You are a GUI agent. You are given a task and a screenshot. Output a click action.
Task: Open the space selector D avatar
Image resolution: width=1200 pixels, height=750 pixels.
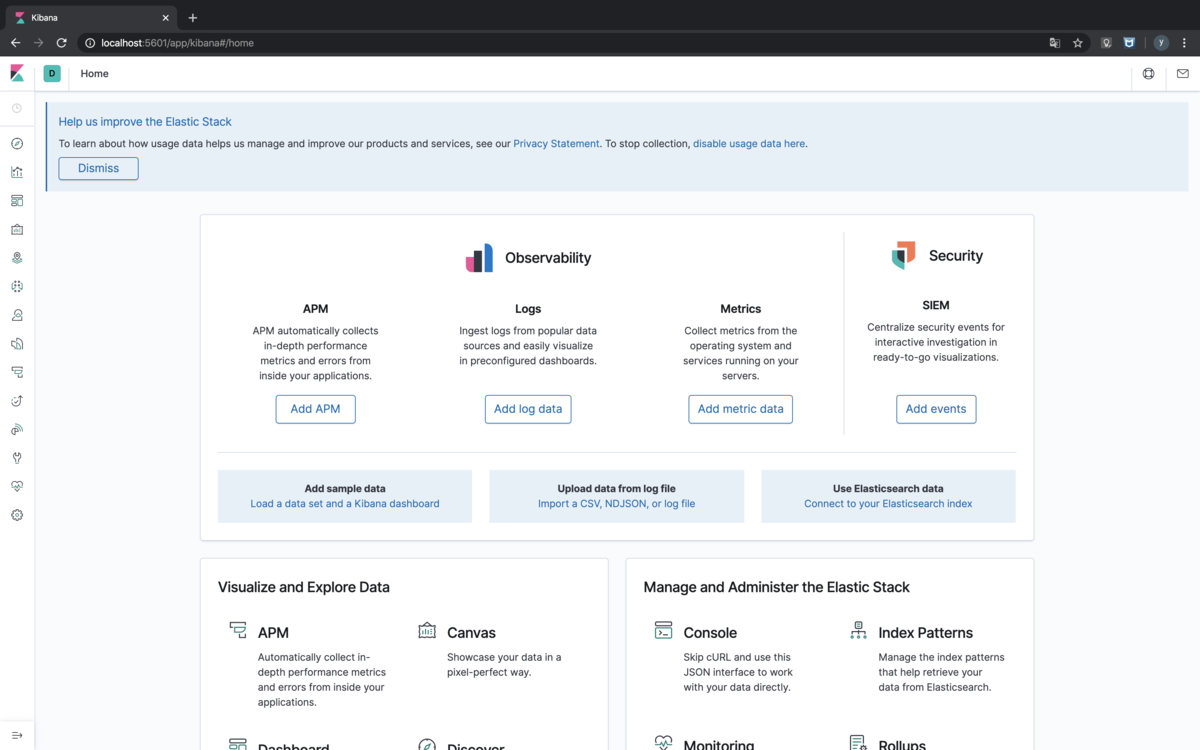(52, 73)
